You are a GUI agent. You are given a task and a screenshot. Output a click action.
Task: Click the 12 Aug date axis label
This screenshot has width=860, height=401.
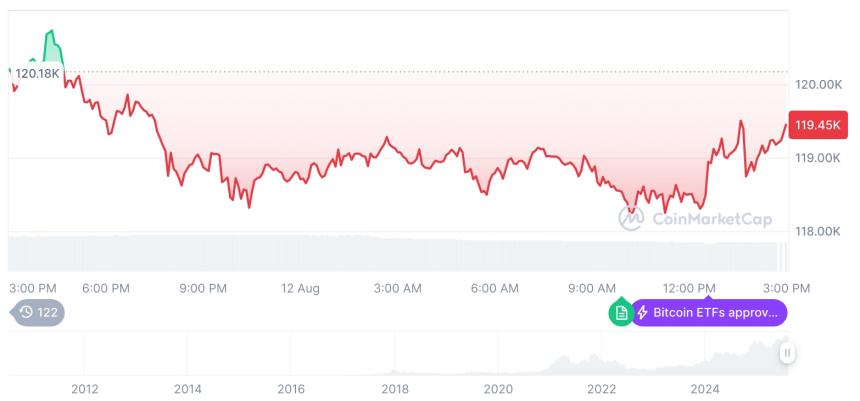point(300,289)
